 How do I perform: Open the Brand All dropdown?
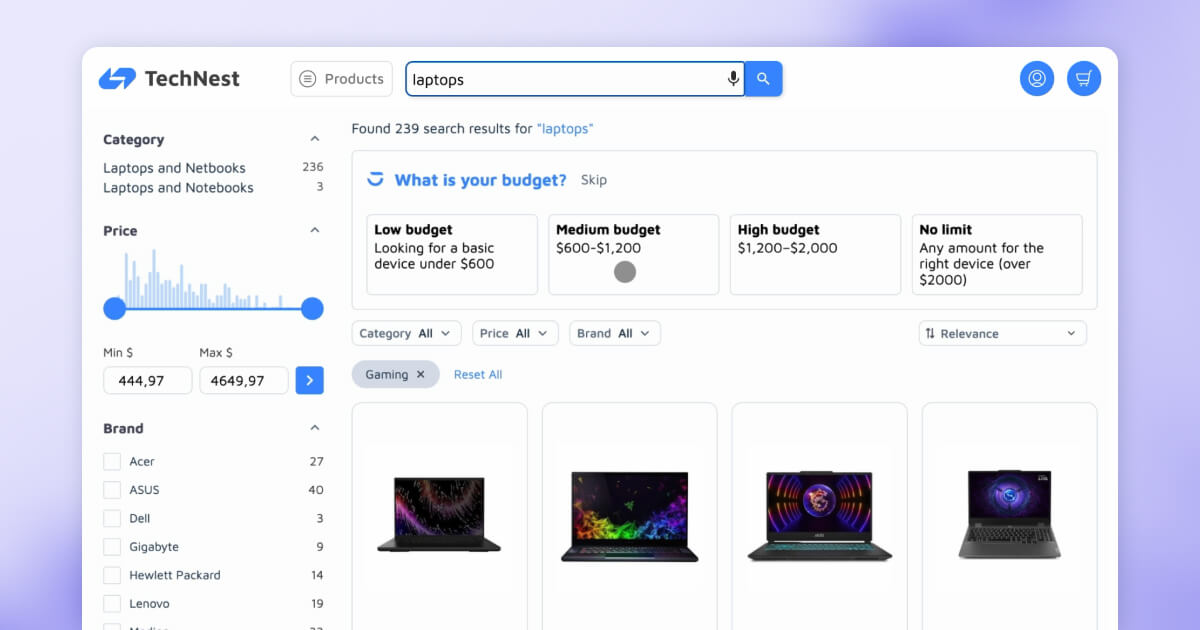tap(614, 333)
